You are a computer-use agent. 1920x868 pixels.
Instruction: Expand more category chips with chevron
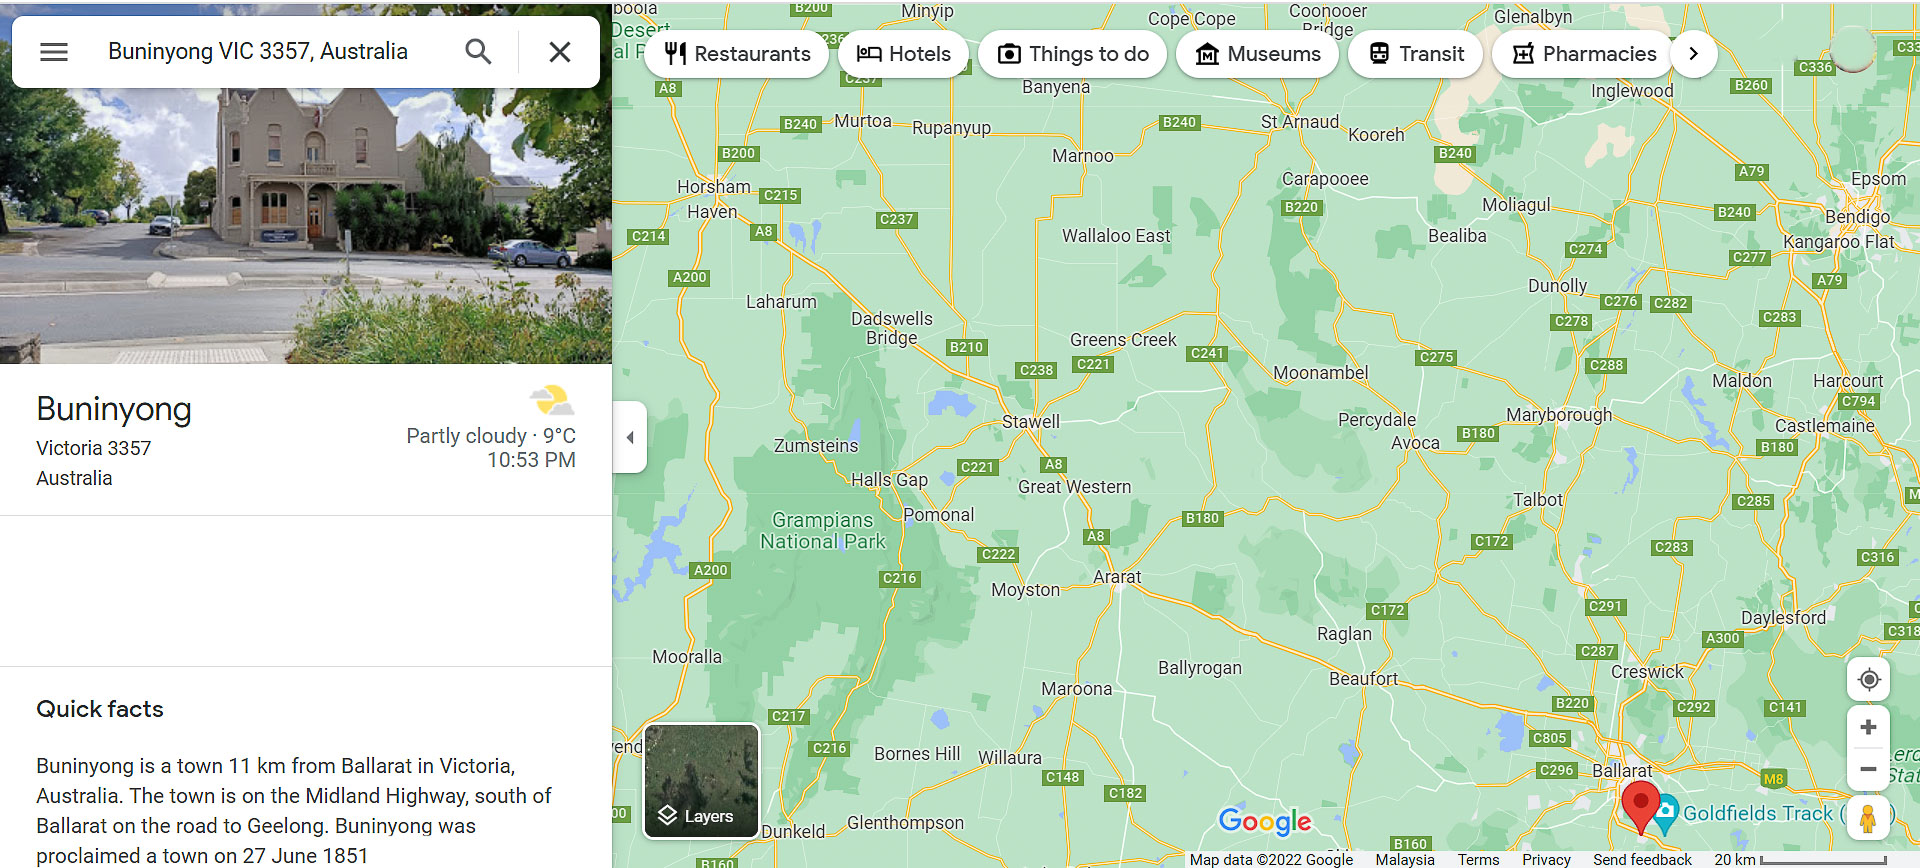(x=1693, y=54)
